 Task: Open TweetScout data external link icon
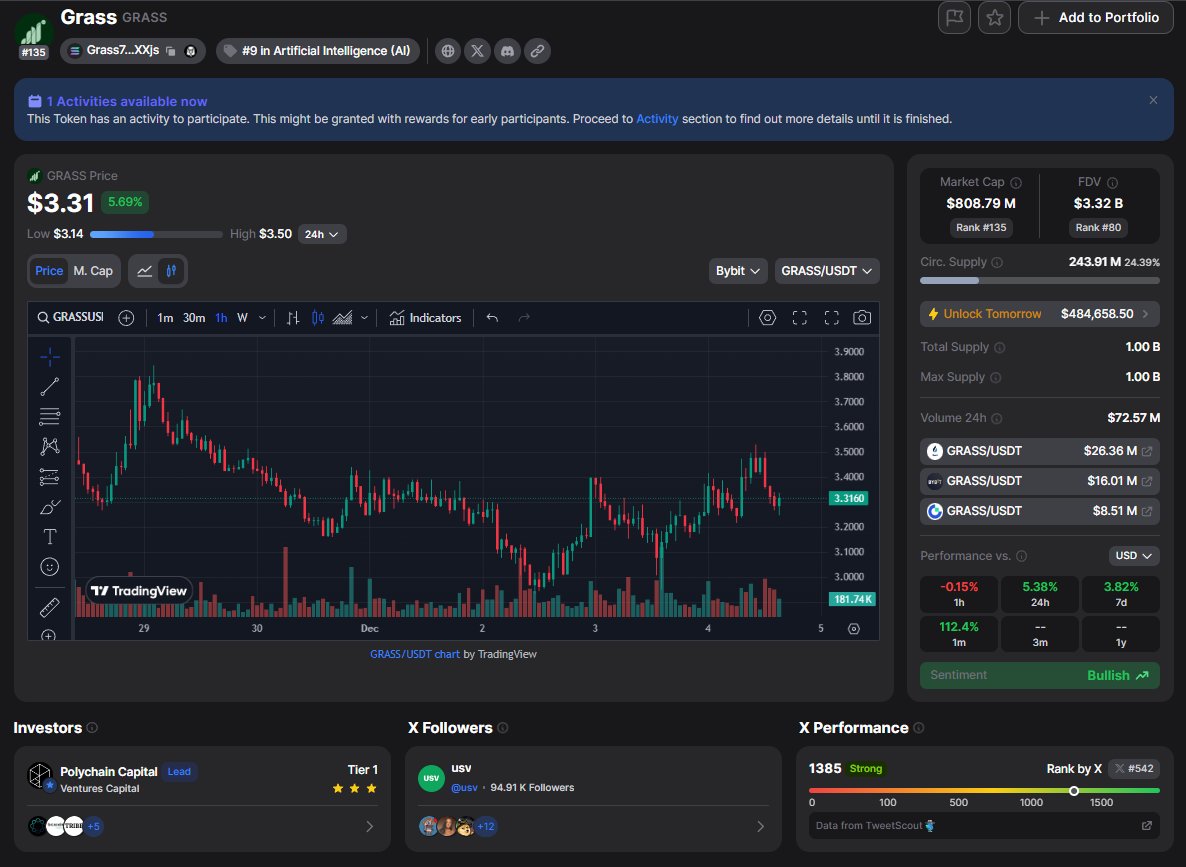(x=1147, y=825)
